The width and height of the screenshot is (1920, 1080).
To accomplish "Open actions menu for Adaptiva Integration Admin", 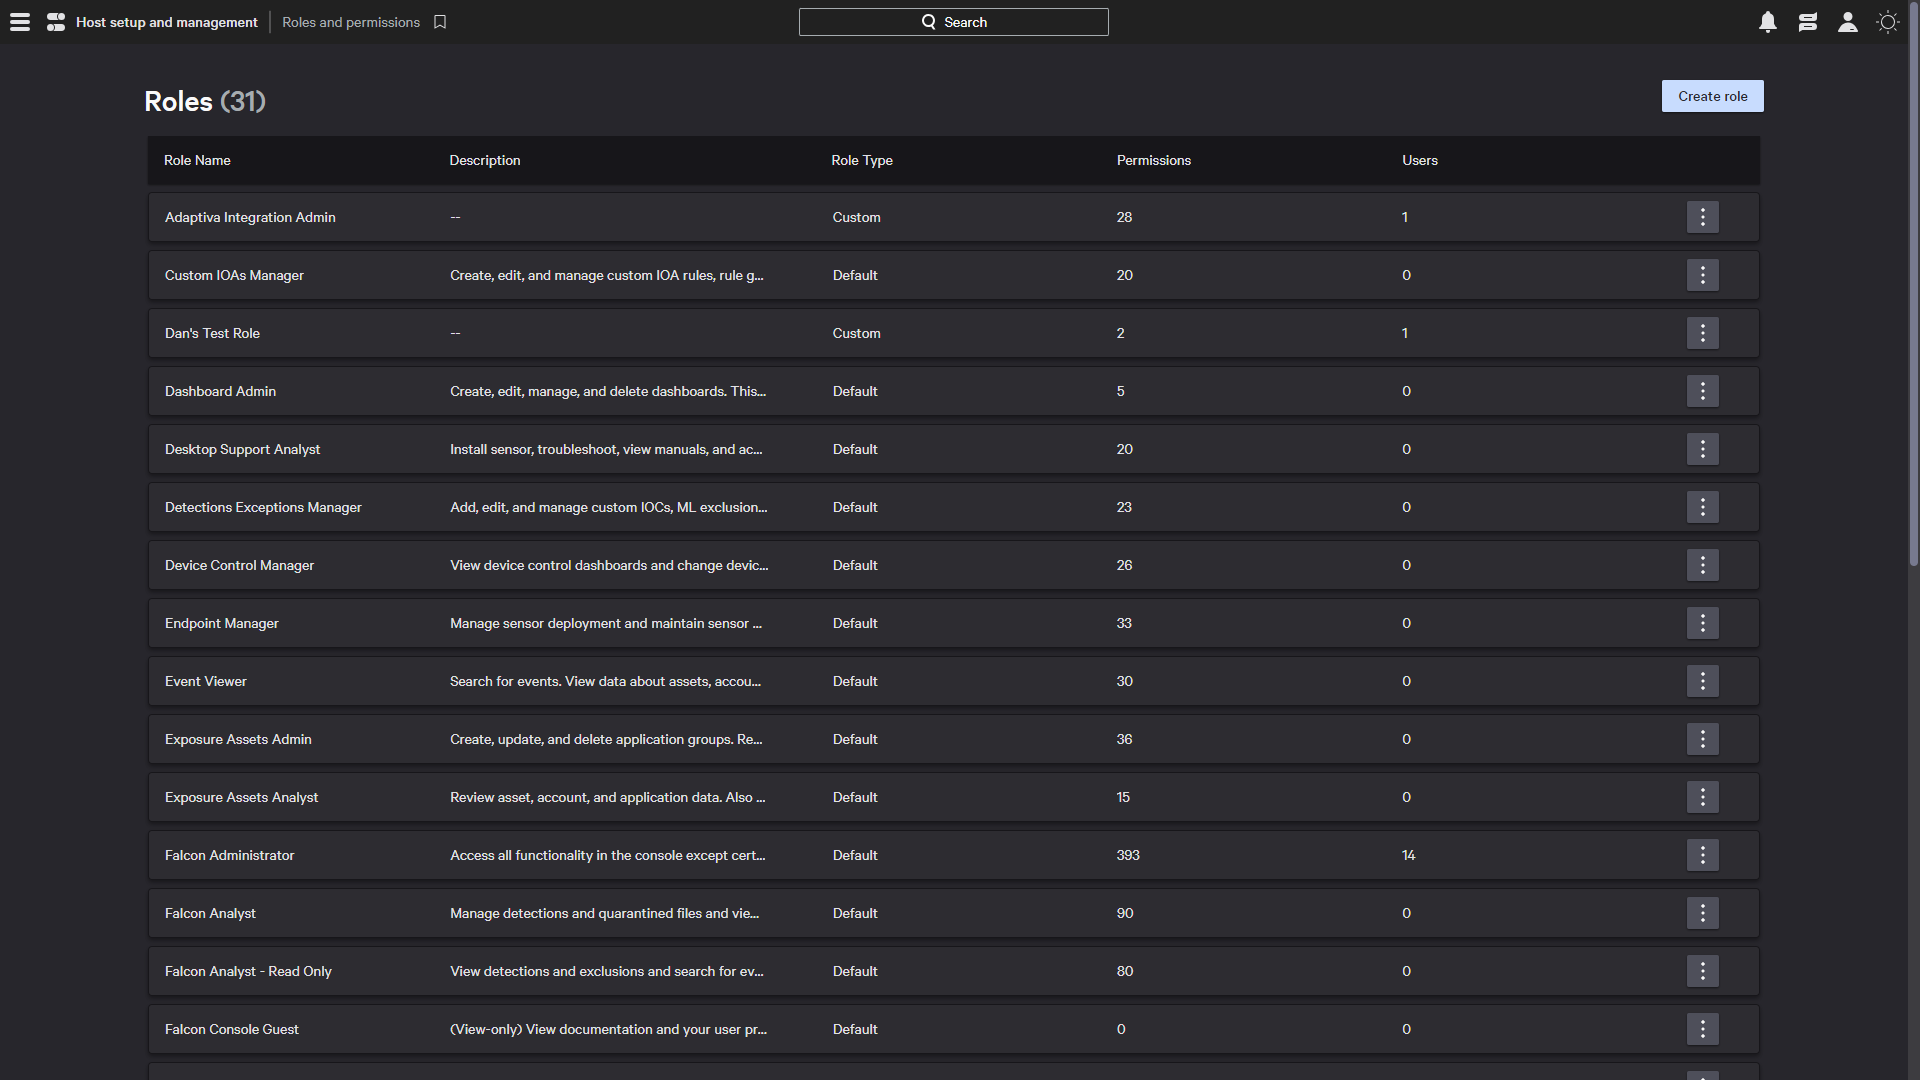I will point(1702,217).
